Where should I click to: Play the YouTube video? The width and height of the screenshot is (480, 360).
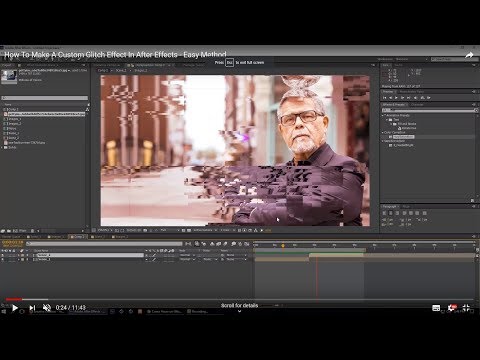coord(15,308)
